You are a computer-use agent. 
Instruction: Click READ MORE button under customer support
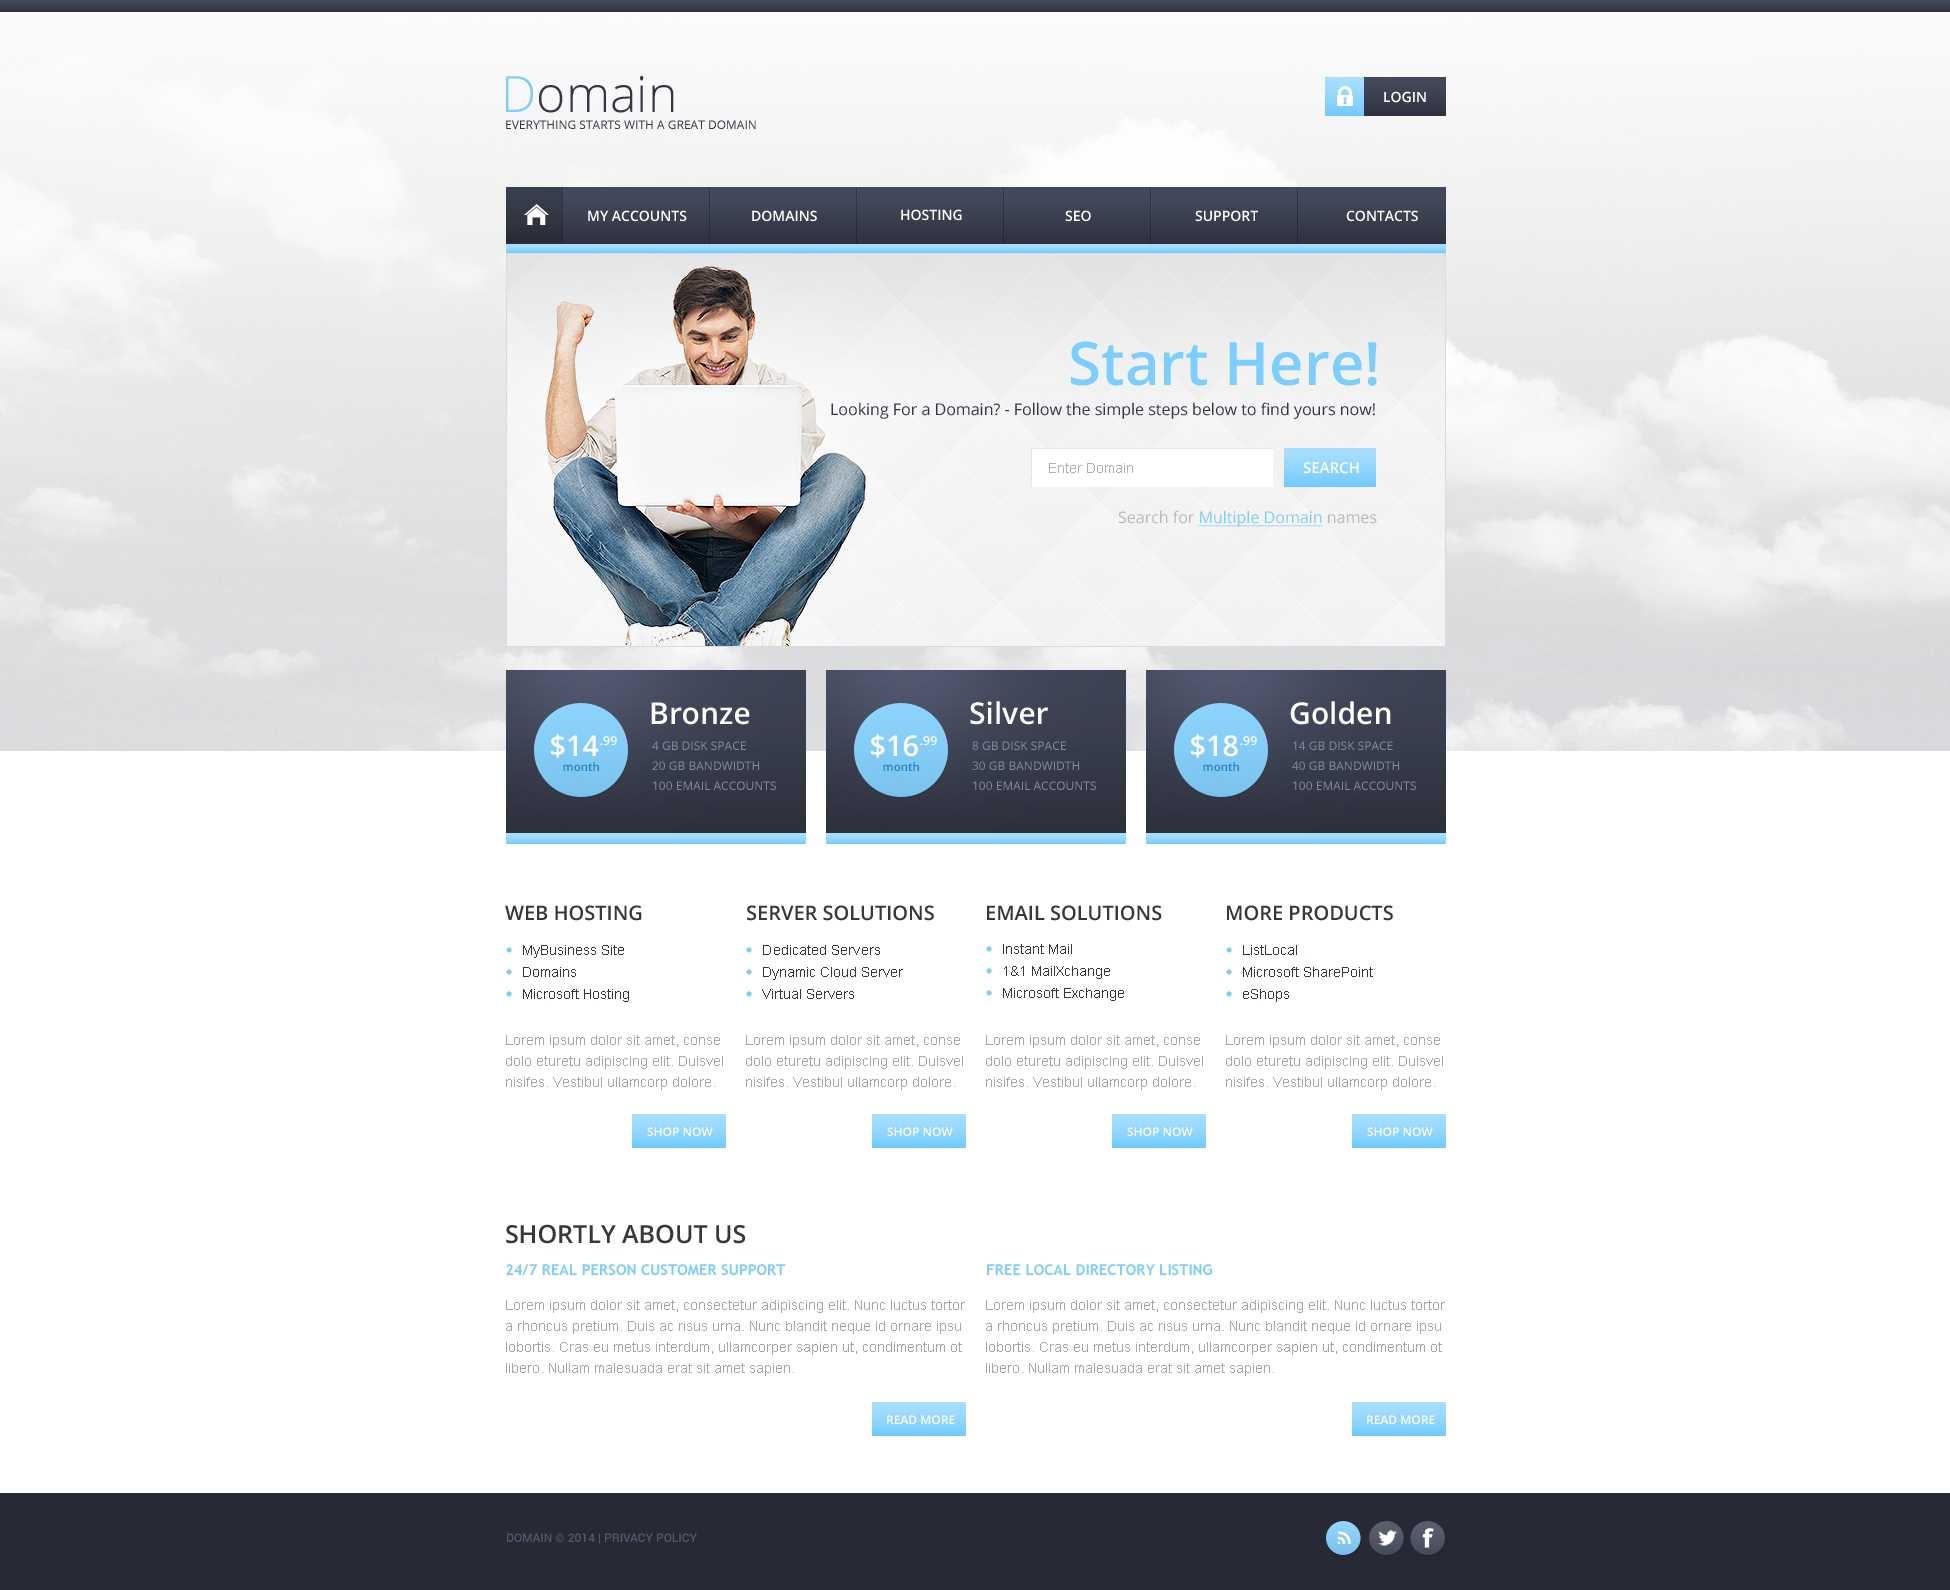(x=920, y=1418)
